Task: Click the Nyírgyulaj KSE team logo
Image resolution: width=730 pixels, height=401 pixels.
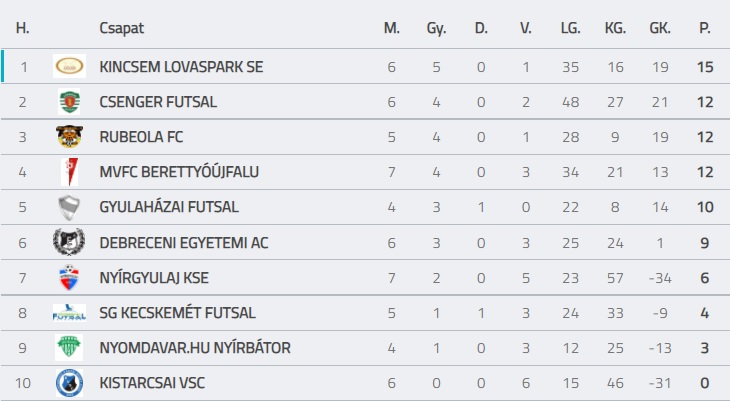Action: pyautogui.click(x=69, y=277)
